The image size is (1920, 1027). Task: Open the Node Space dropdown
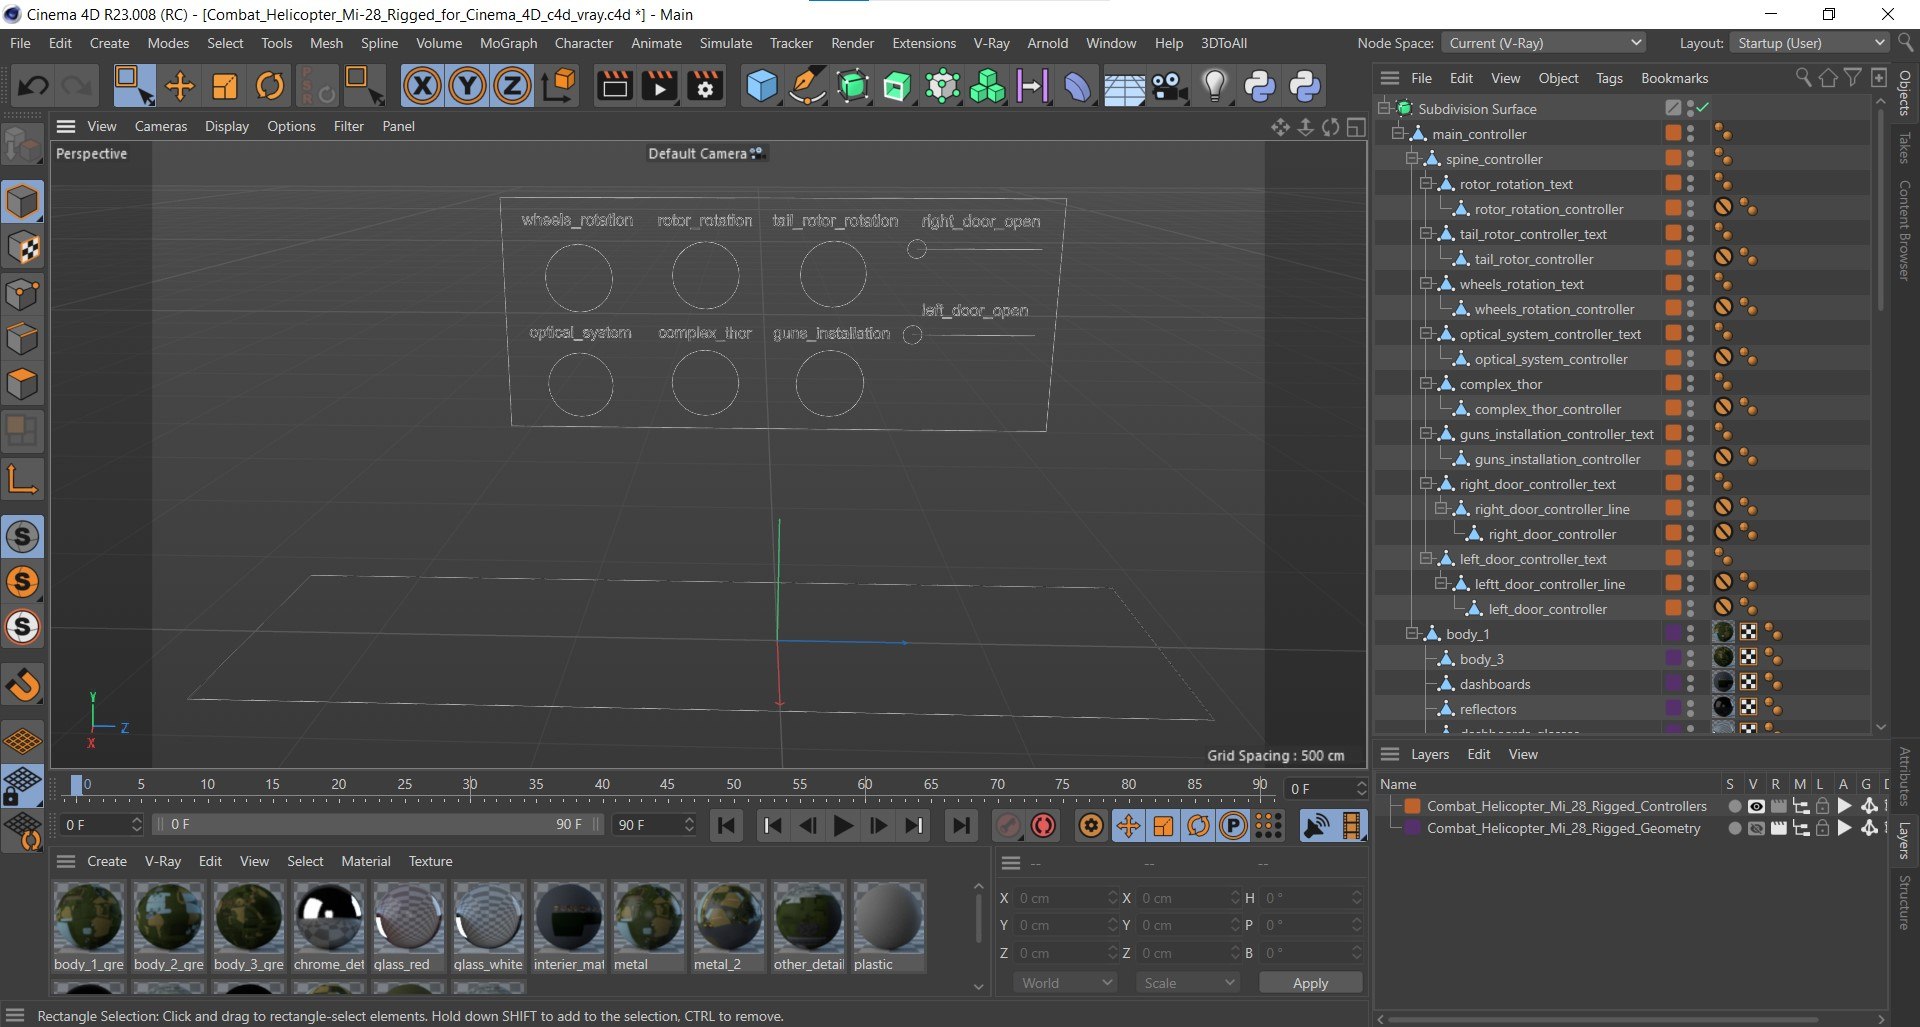pos(1543,43)
